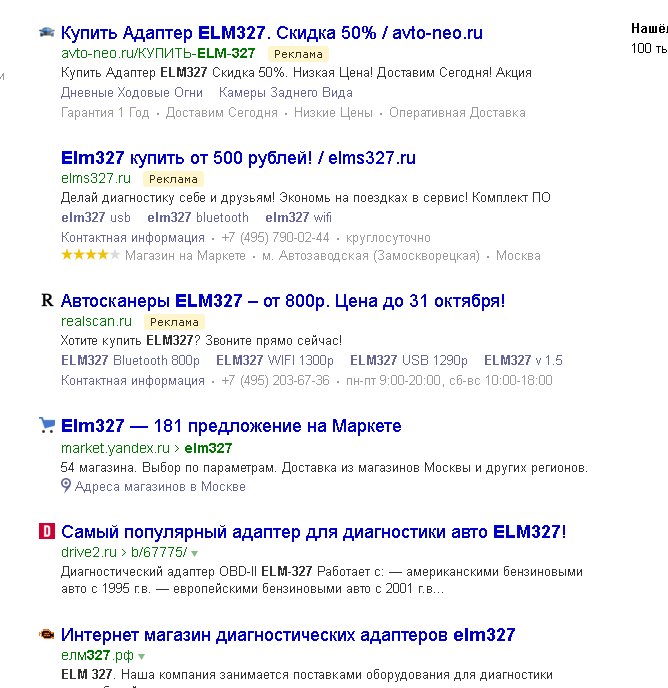This screenshot has width=668, height=688.
Task: Click the Yandex Market shopping cart icon
Action: click(x=47, y=425)
